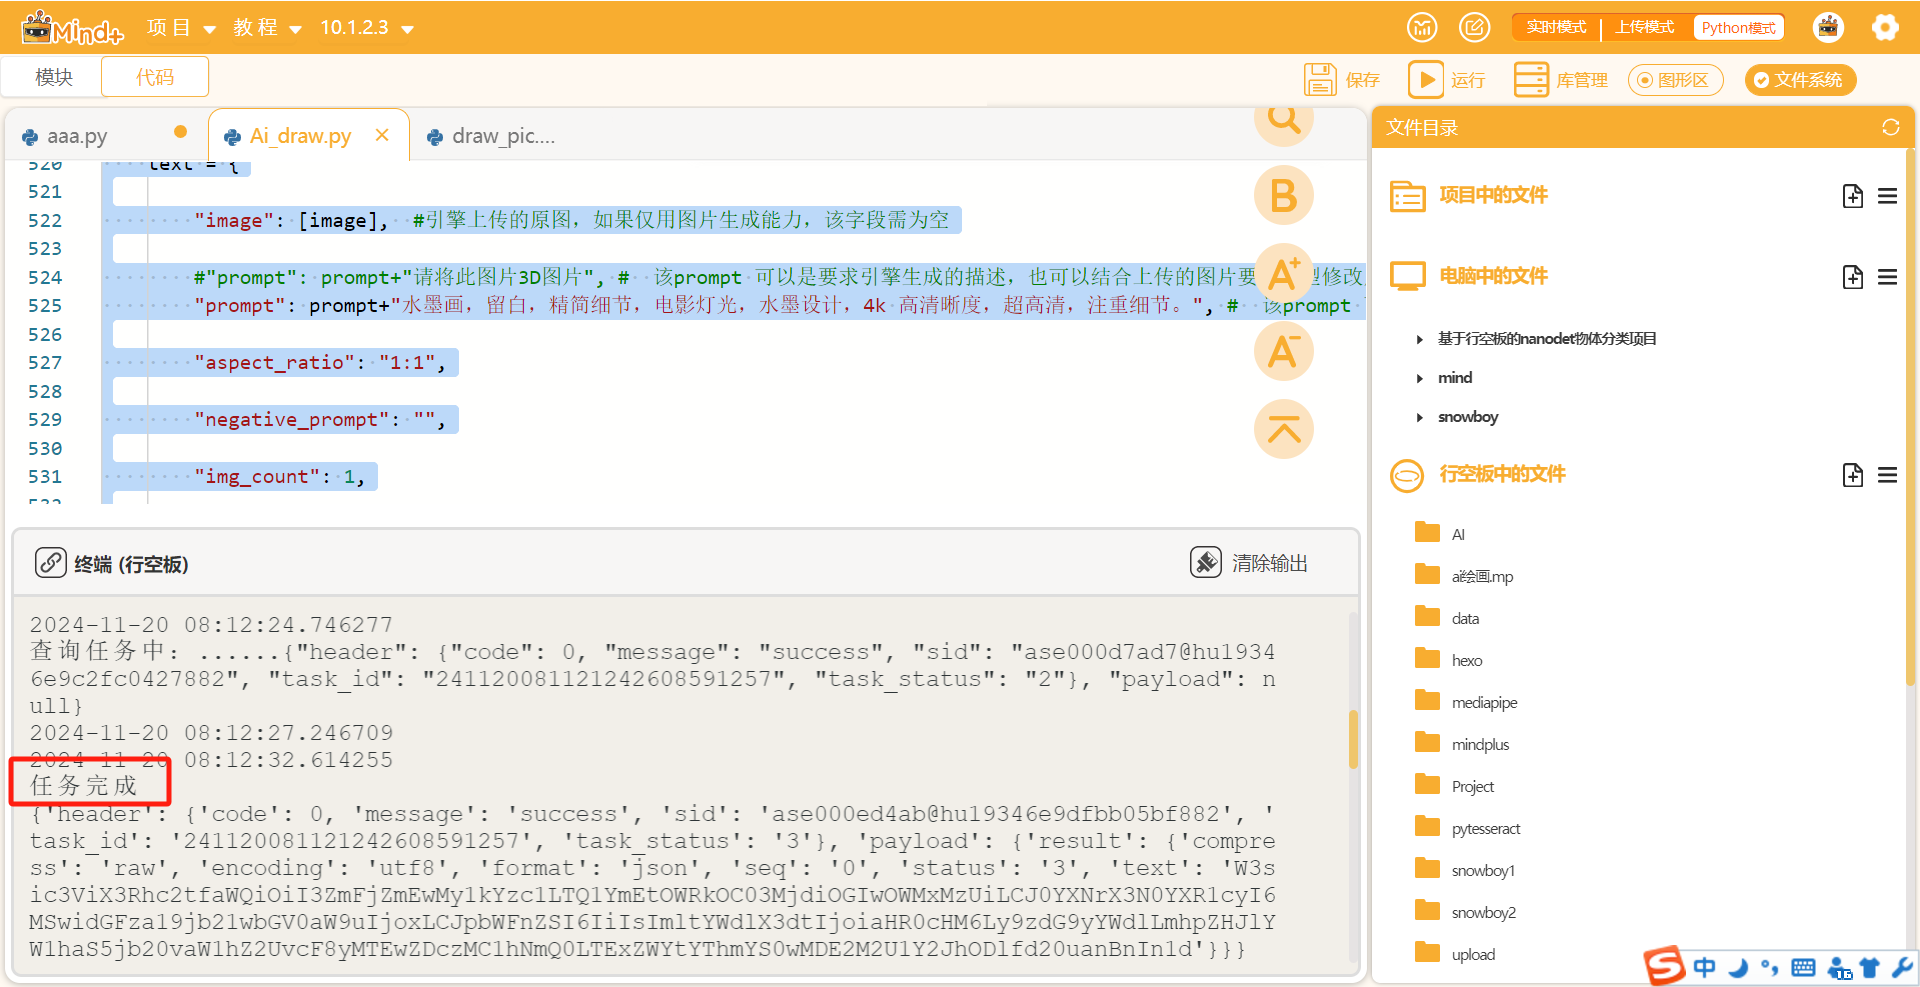Click the Mind+ logo
The width and height of the screenshot is (1920, 987).
[x=72, y=28]
